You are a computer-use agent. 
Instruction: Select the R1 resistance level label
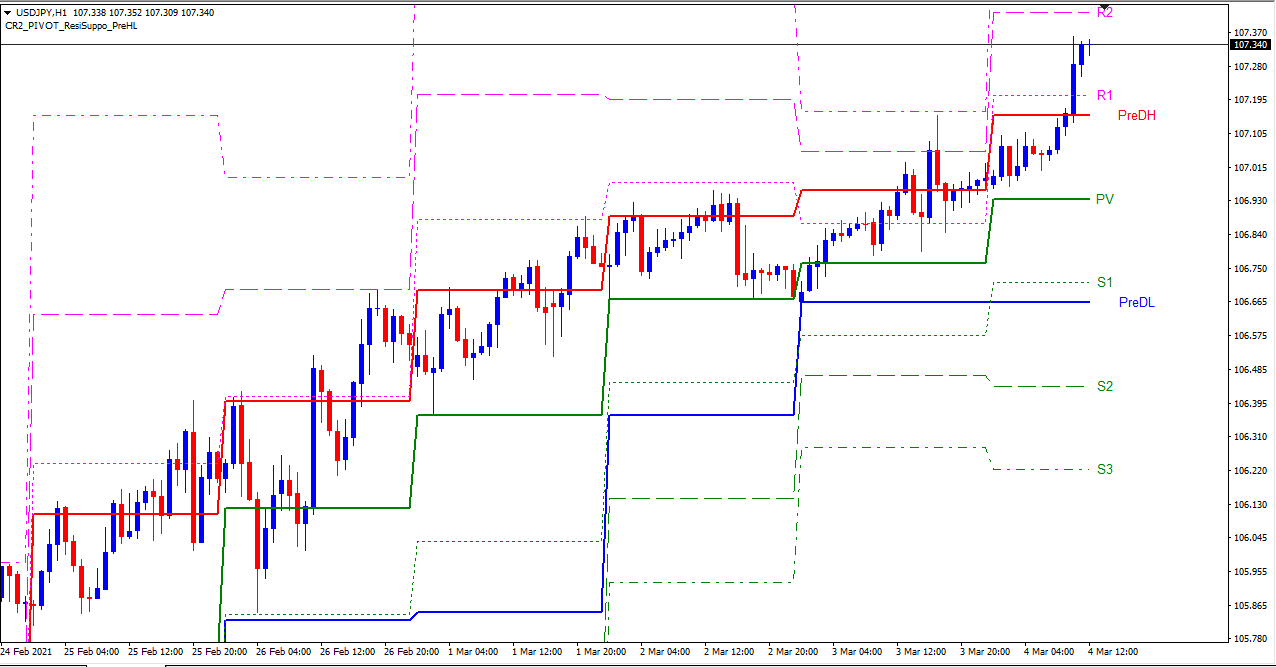1105,95
